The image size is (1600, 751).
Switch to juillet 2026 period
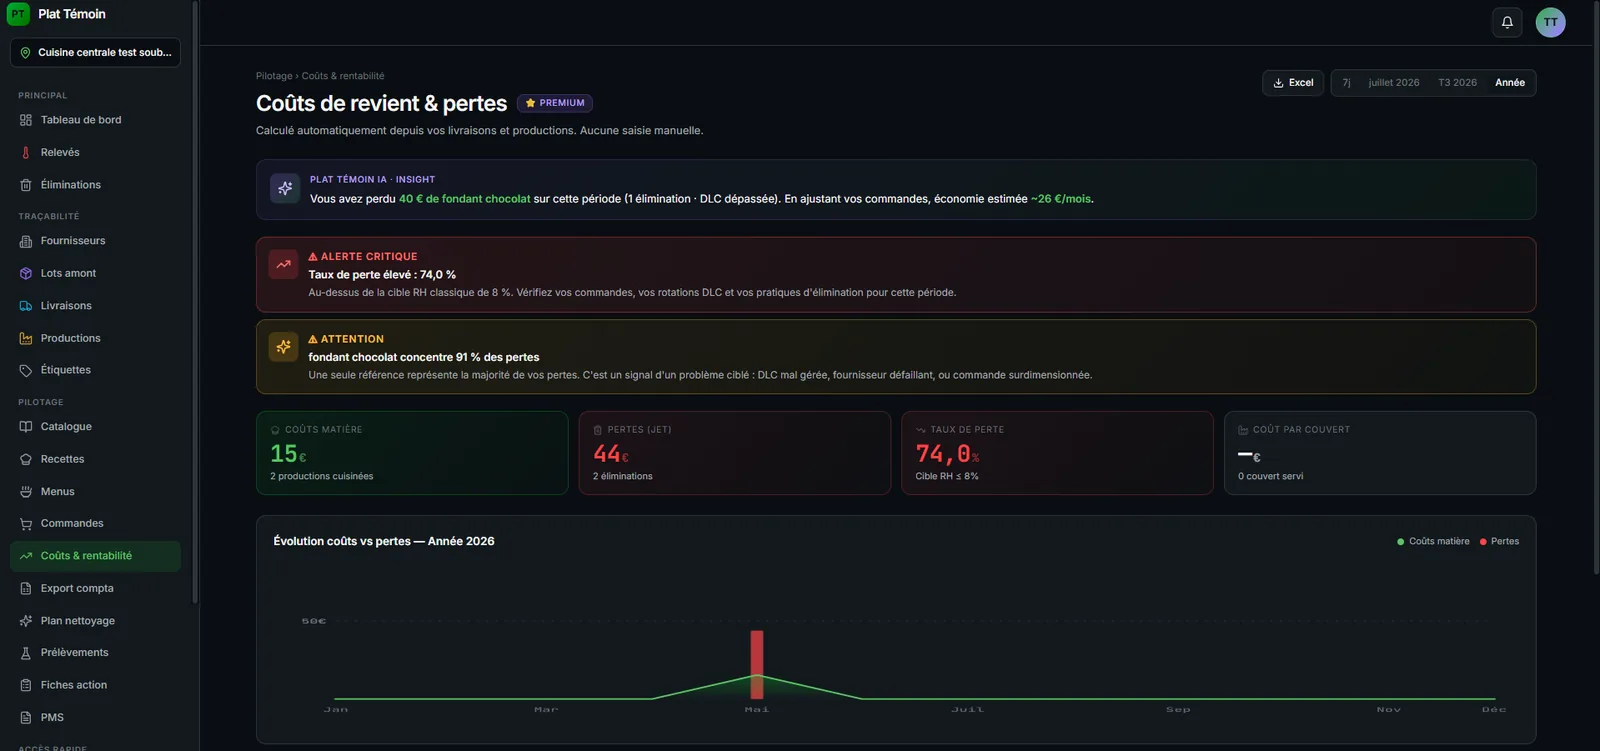(x=1394, y=83)
